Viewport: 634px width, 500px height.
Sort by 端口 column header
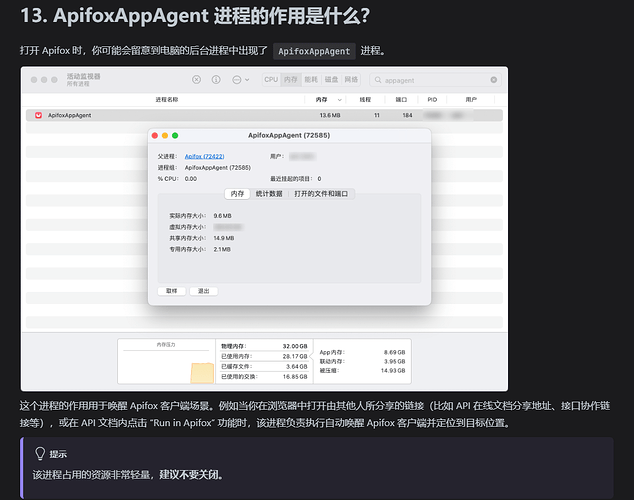[x=401, y=99]
